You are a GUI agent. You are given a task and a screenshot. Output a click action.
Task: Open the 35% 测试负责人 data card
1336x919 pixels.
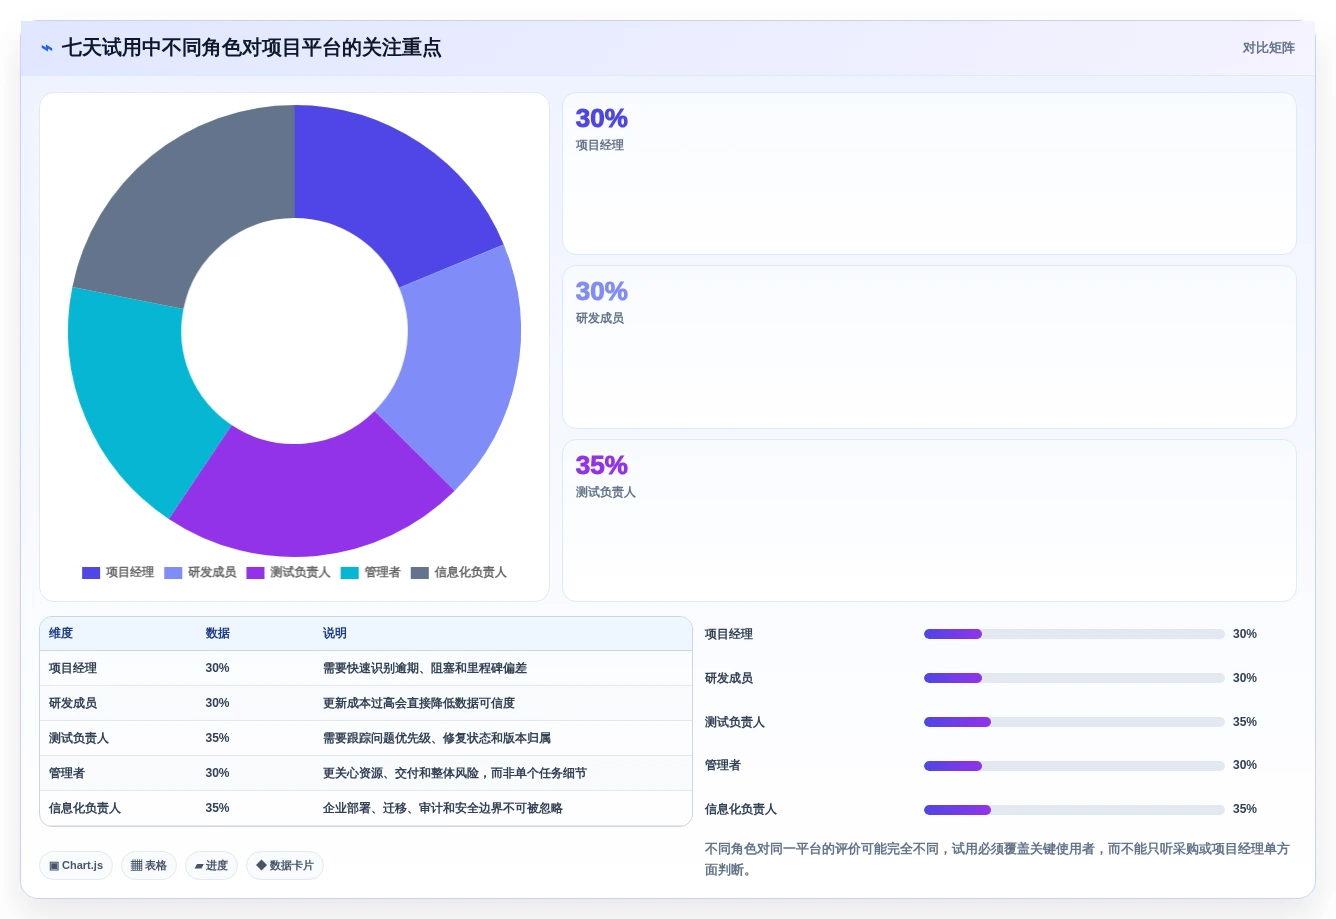(x=929, y=521)
